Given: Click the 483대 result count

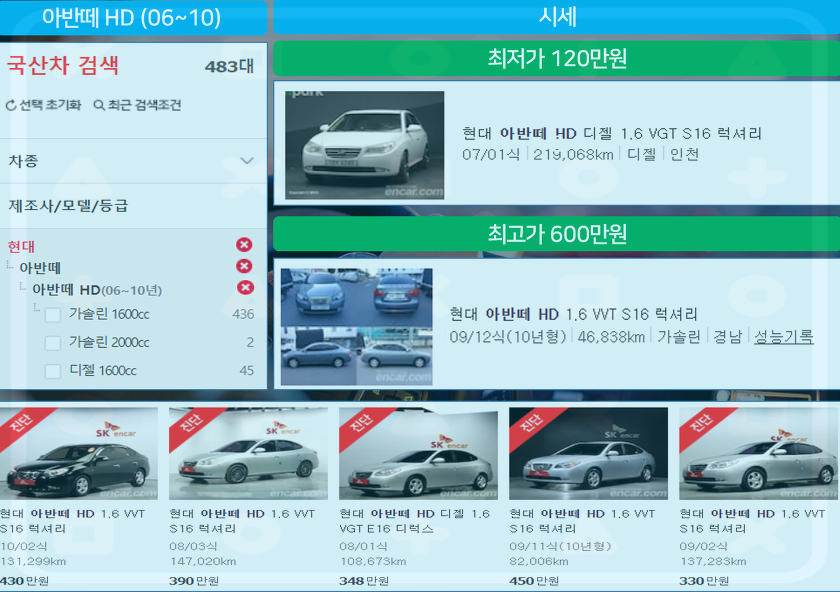Looking at the screenshot, I should [x=229, y=66].
